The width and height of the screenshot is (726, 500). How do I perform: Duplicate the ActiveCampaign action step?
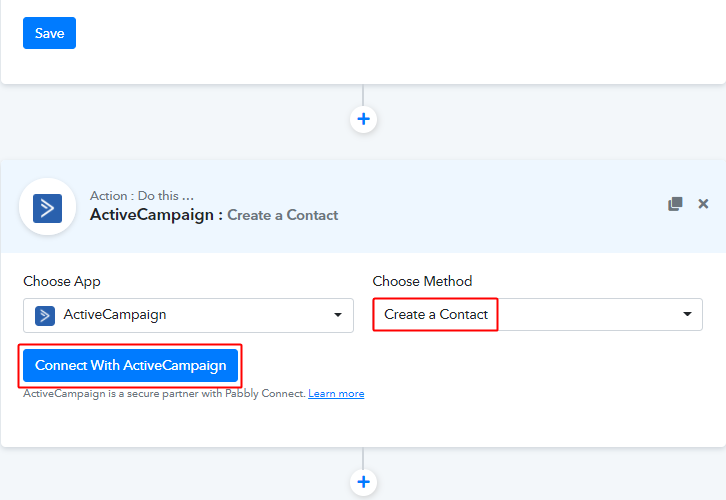pos(675,204)
